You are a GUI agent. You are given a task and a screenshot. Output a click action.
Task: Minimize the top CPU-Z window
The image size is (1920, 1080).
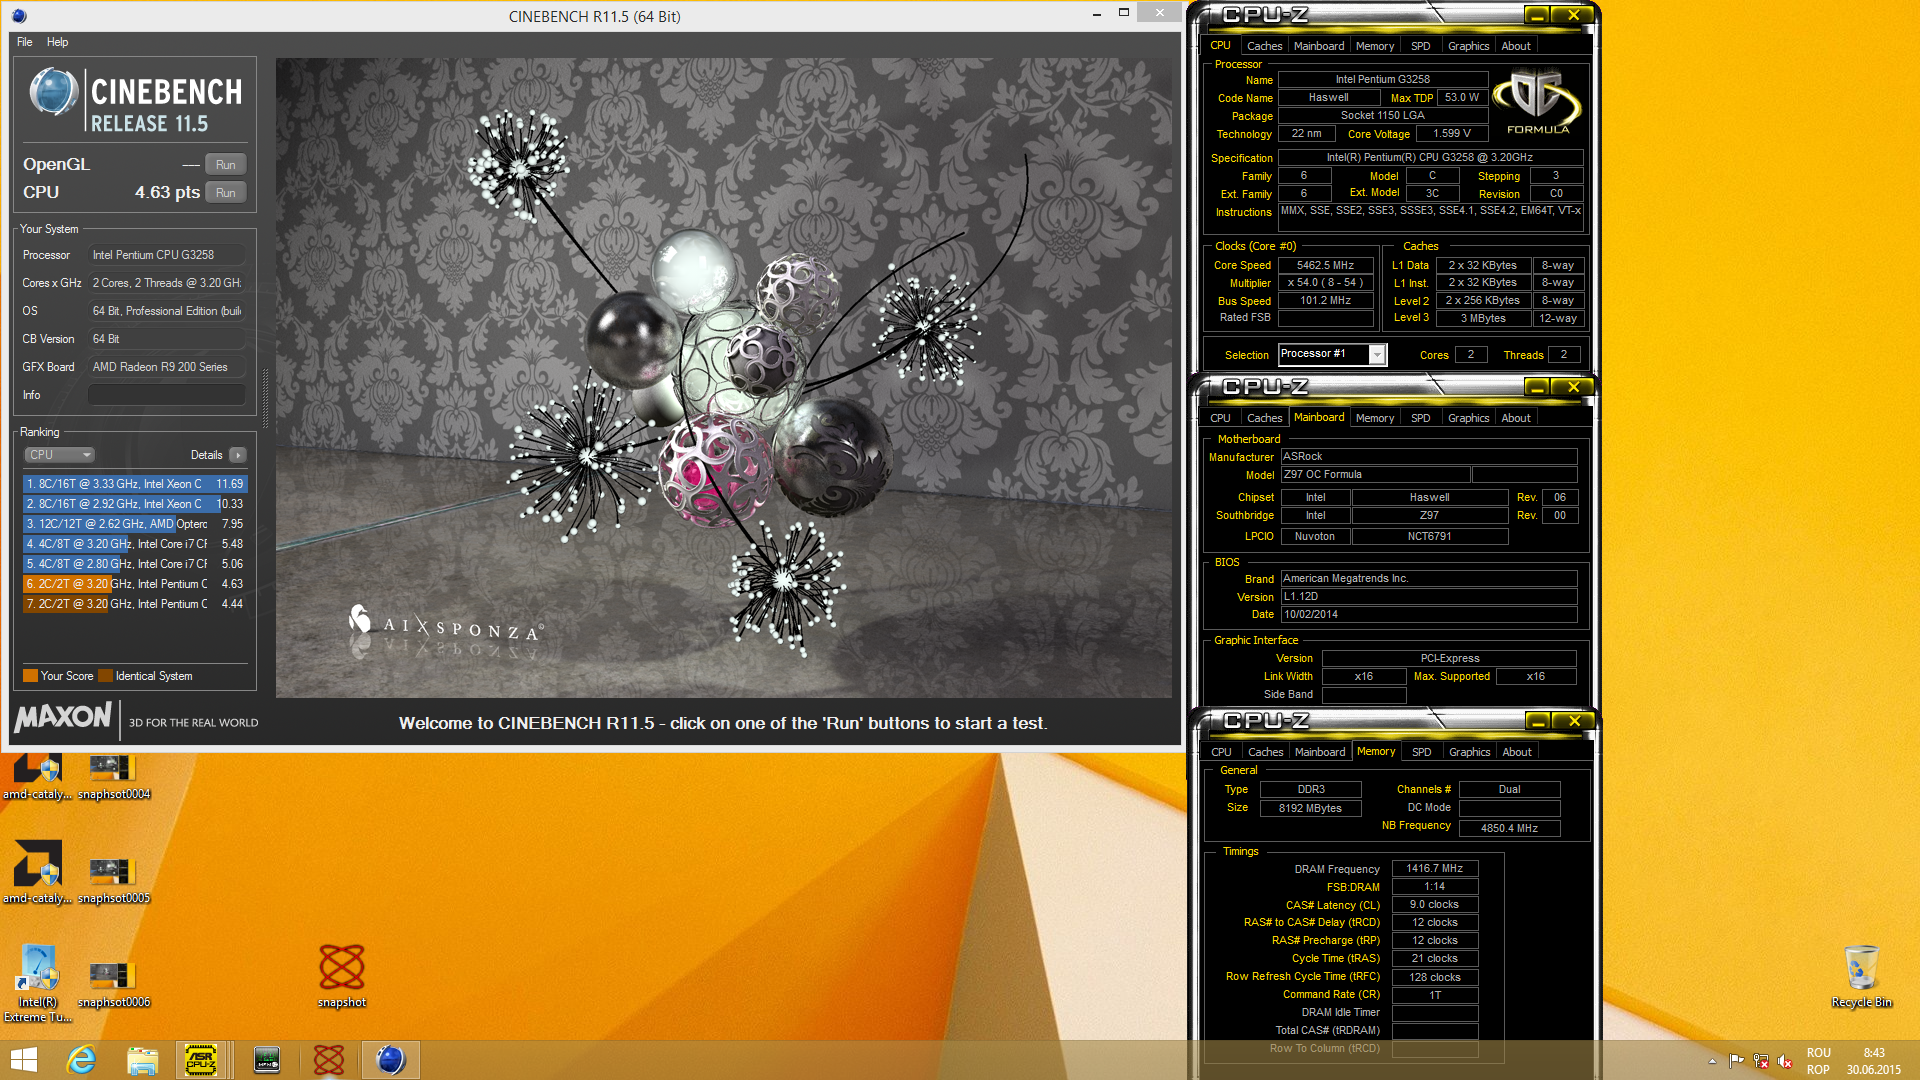pos(1537,15)
